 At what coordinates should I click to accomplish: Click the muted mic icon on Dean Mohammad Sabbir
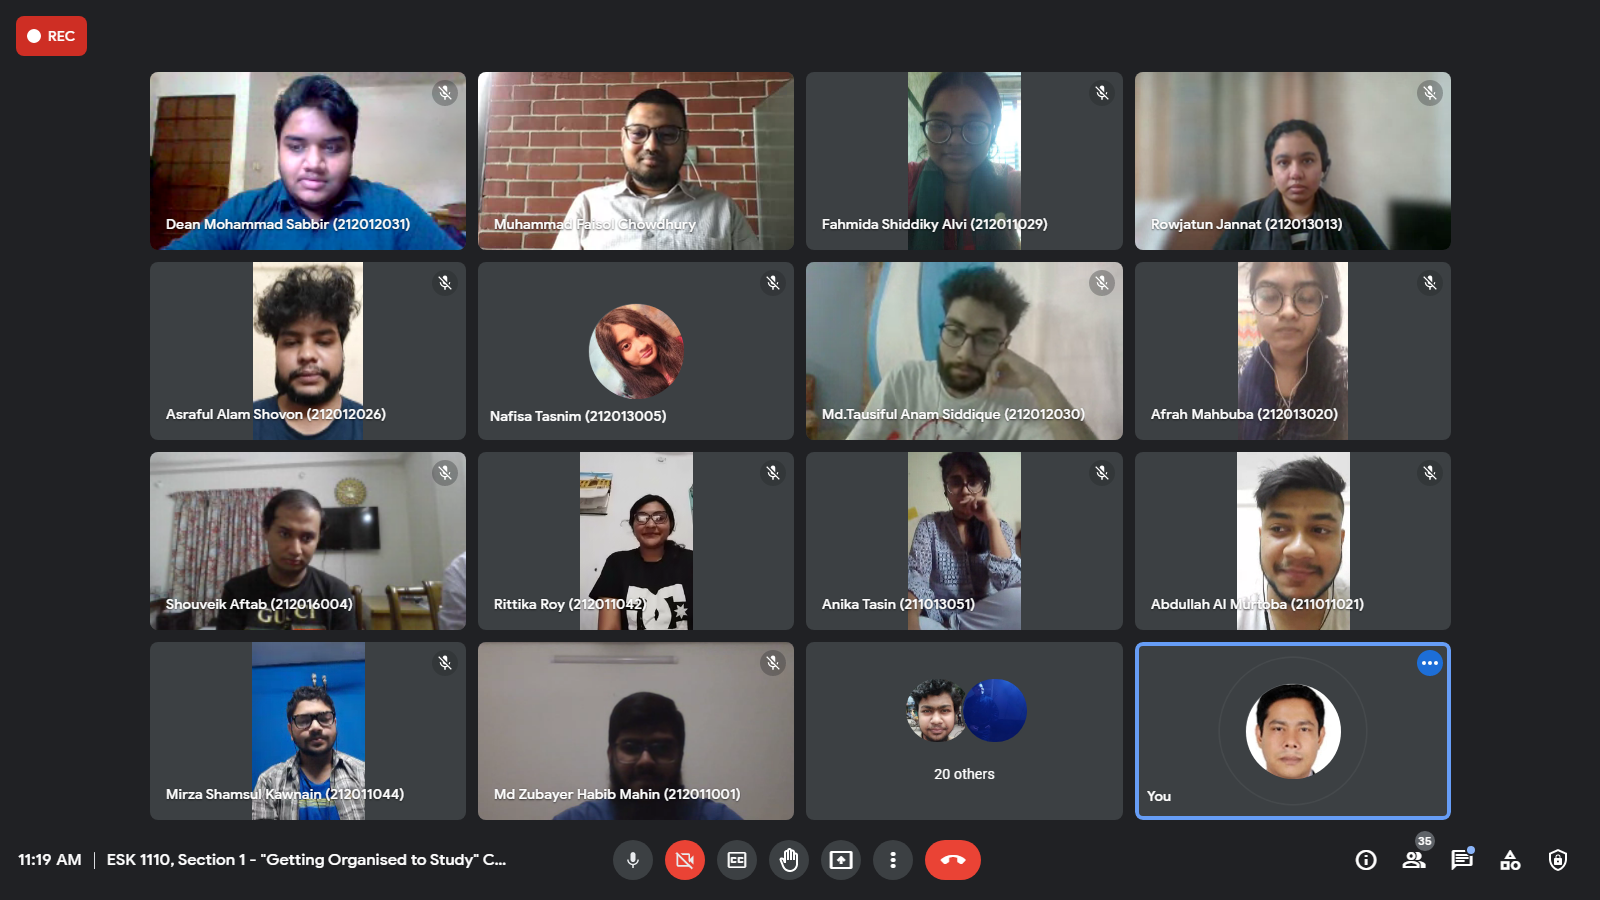(445, 93)
